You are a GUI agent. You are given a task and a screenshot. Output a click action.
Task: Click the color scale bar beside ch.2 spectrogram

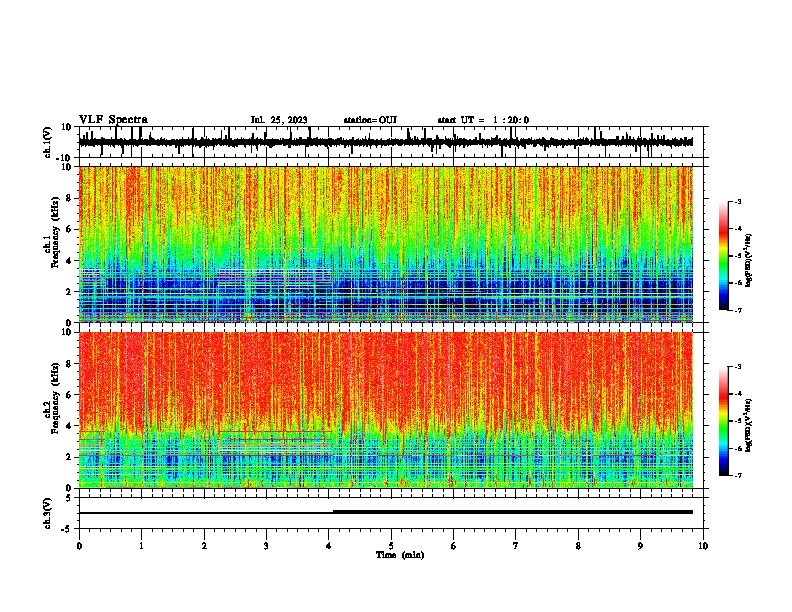point(723,421)
